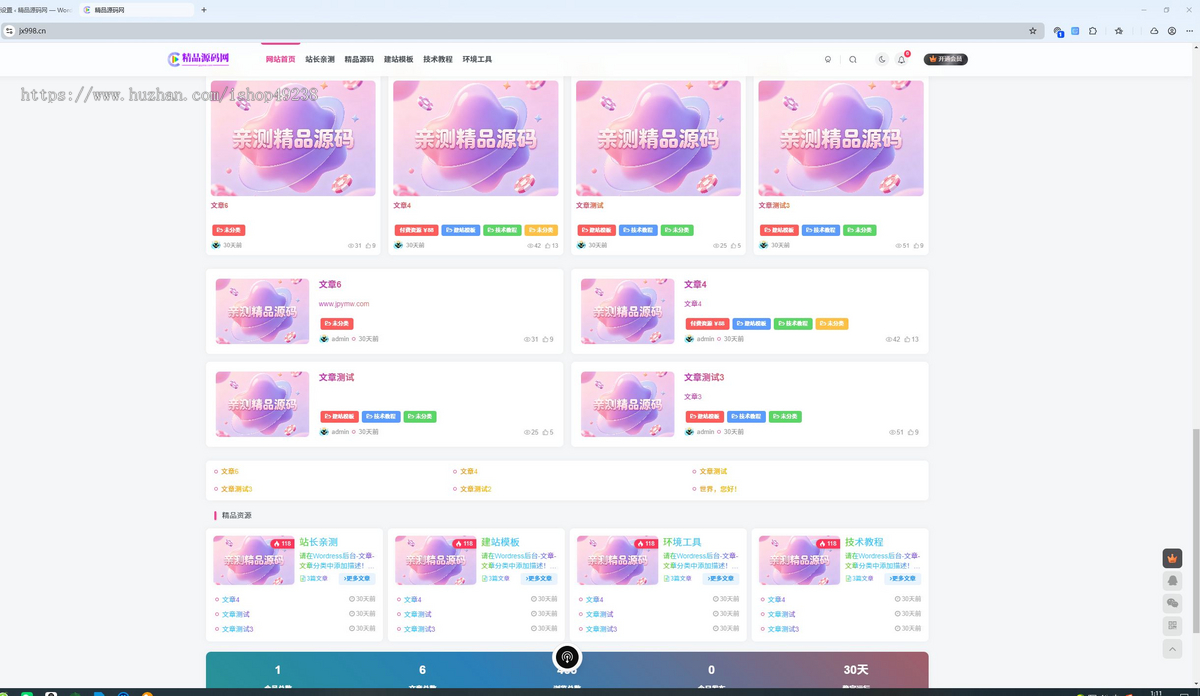Click 文章测试 link under 技术教程 card
1200x696 pixels.
coord(781,614)
